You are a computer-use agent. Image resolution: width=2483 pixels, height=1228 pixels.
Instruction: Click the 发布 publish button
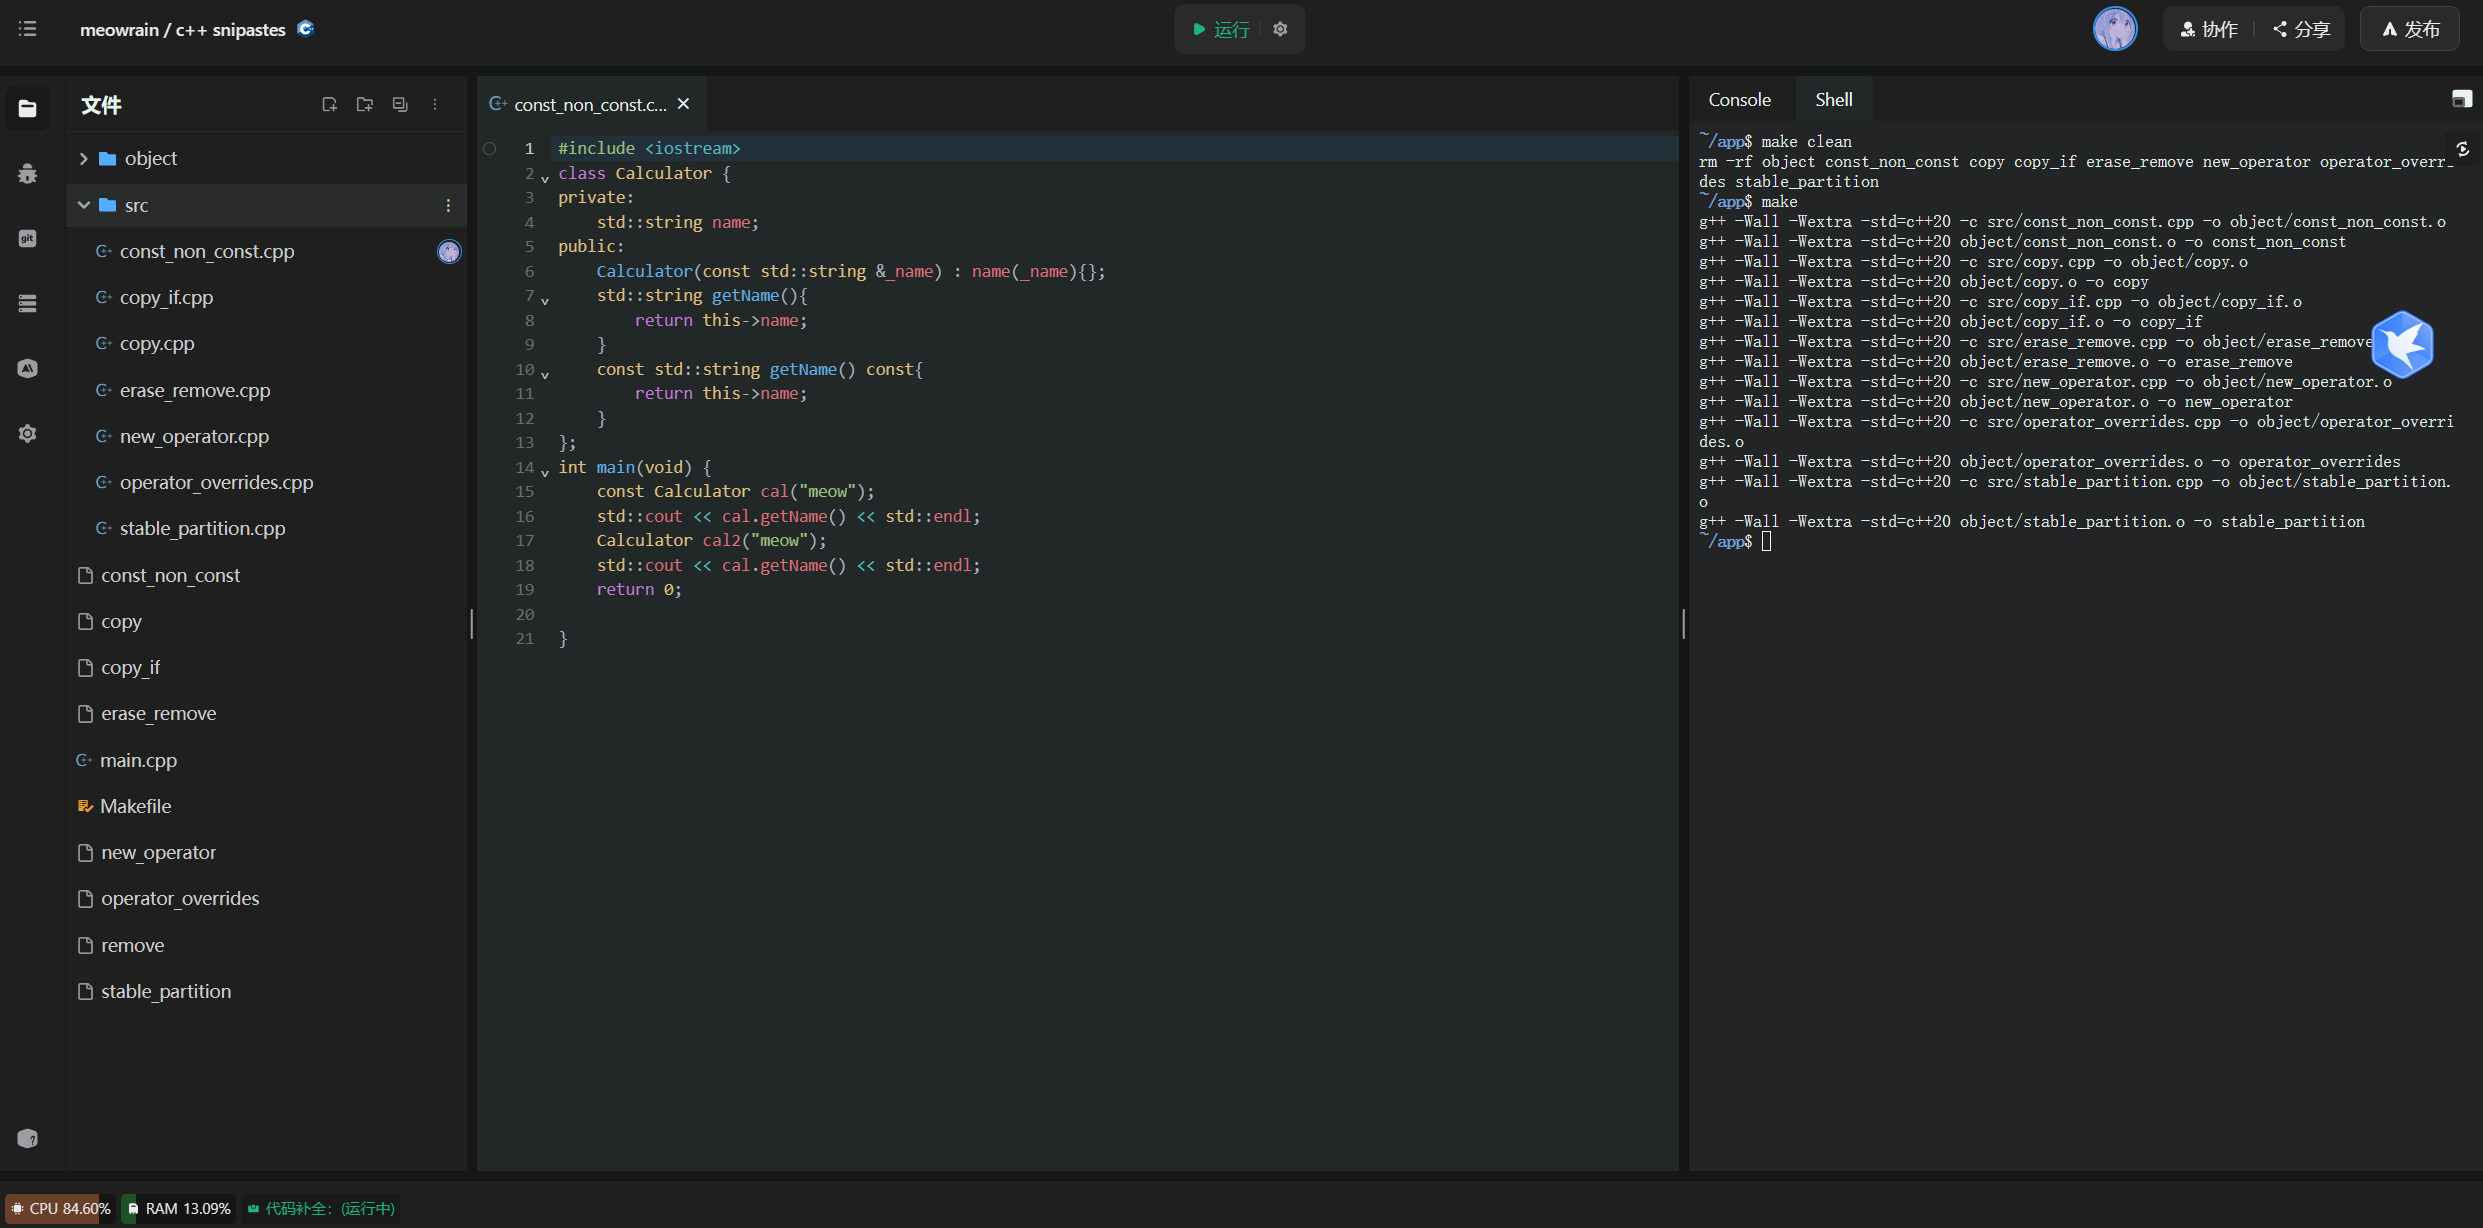[x=2410, y=29]
